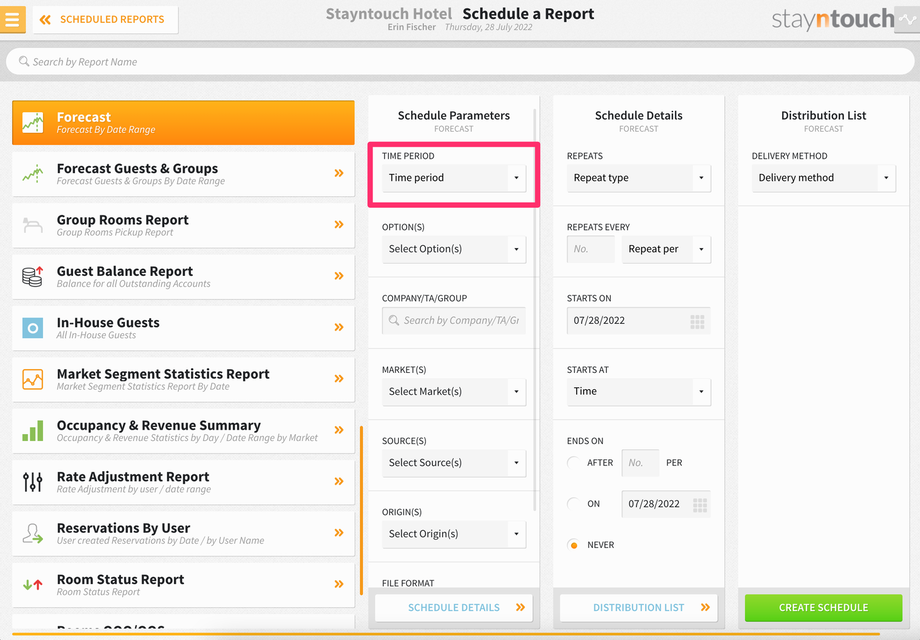Image resolution: width=920 pixels, height=640 pixels.
Task: Select the Forecast Guests & Groups report
Action: point(183,174)
